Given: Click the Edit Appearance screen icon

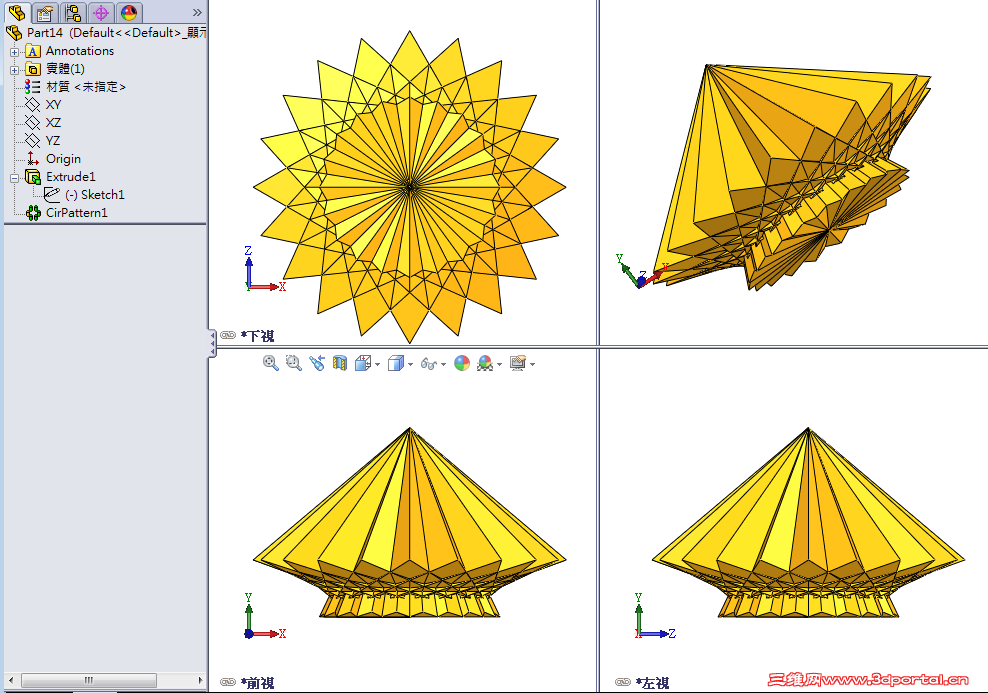Looking at the screenshot, I should 518,363.
